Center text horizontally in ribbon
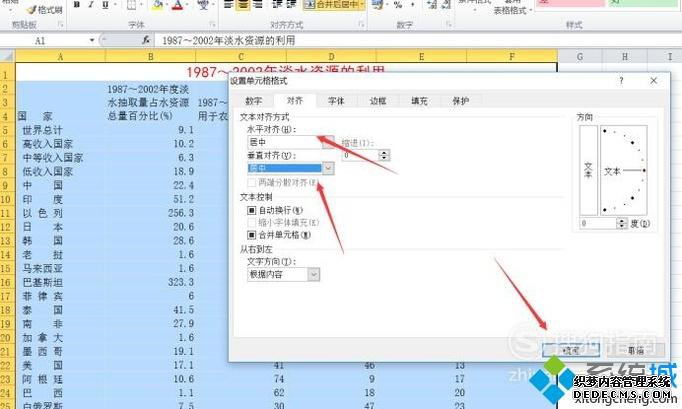 coord(243,4)
